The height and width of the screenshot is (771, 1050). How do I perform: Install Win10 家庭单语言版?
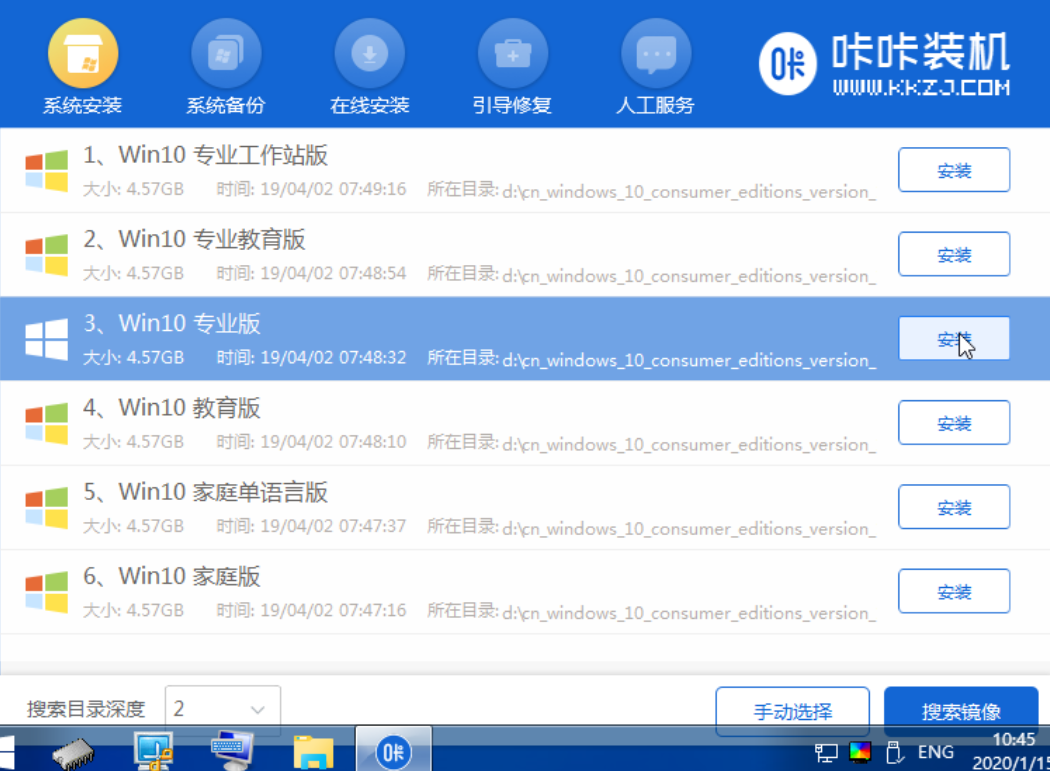953,508
